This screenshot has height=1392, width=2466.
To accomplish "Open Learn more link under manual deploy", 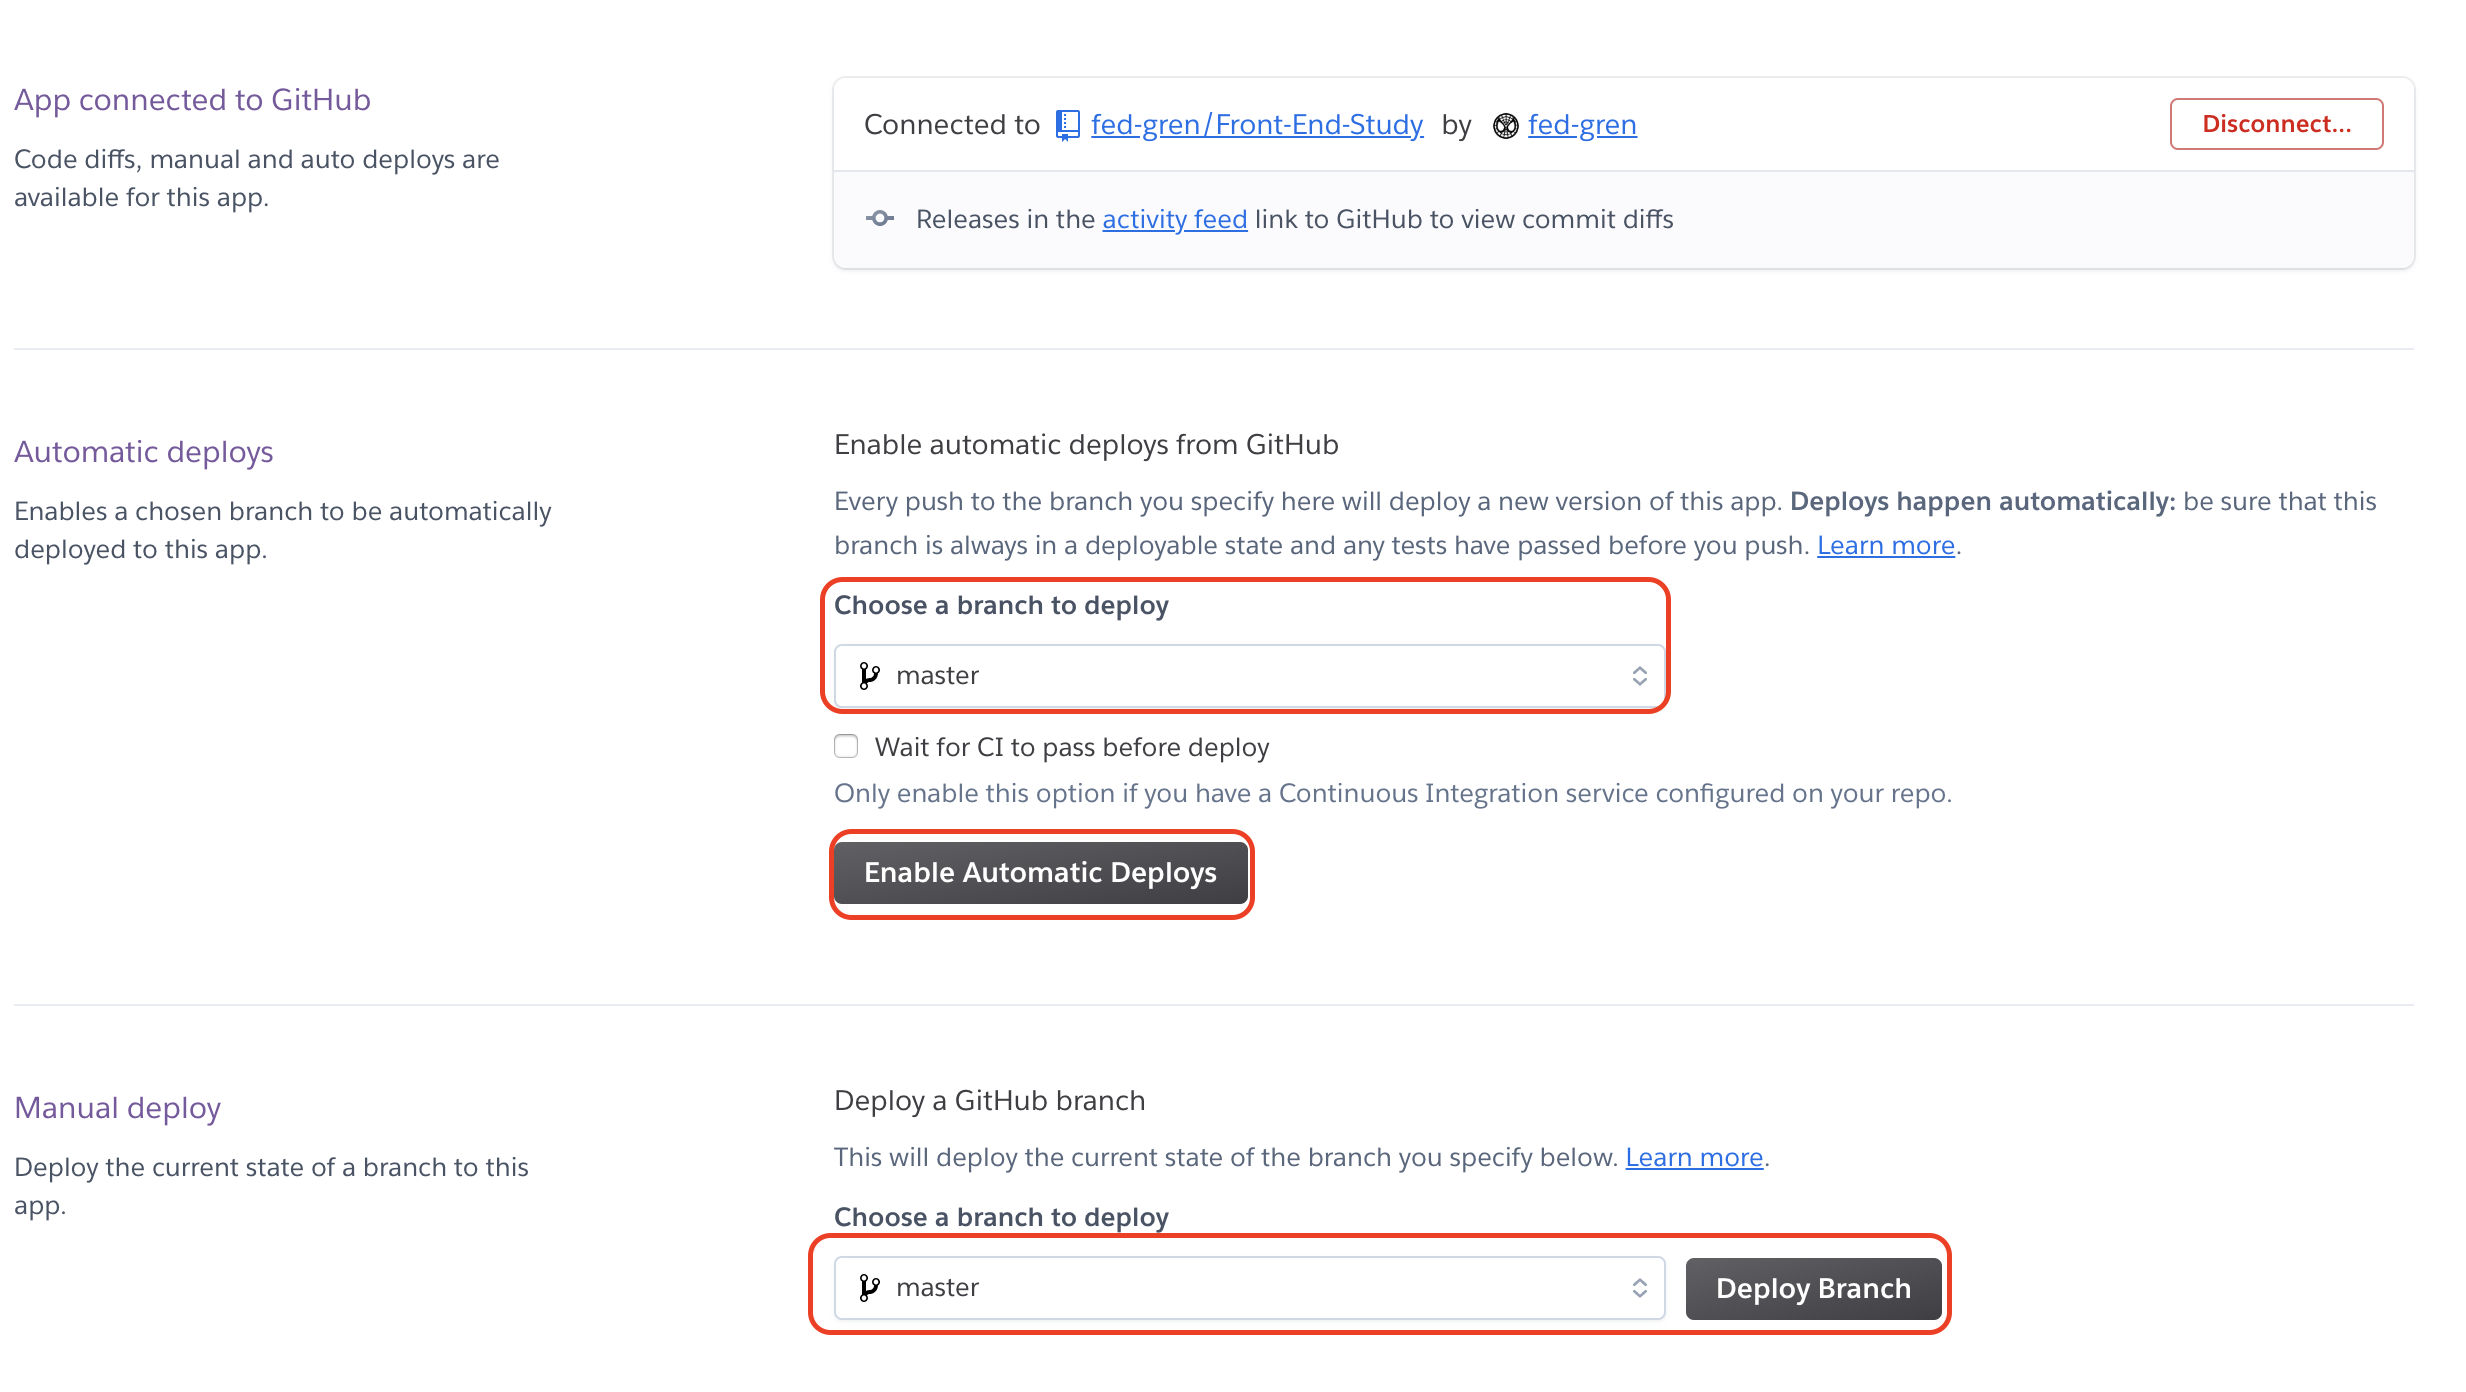I will click(x=1693, y=1157).
